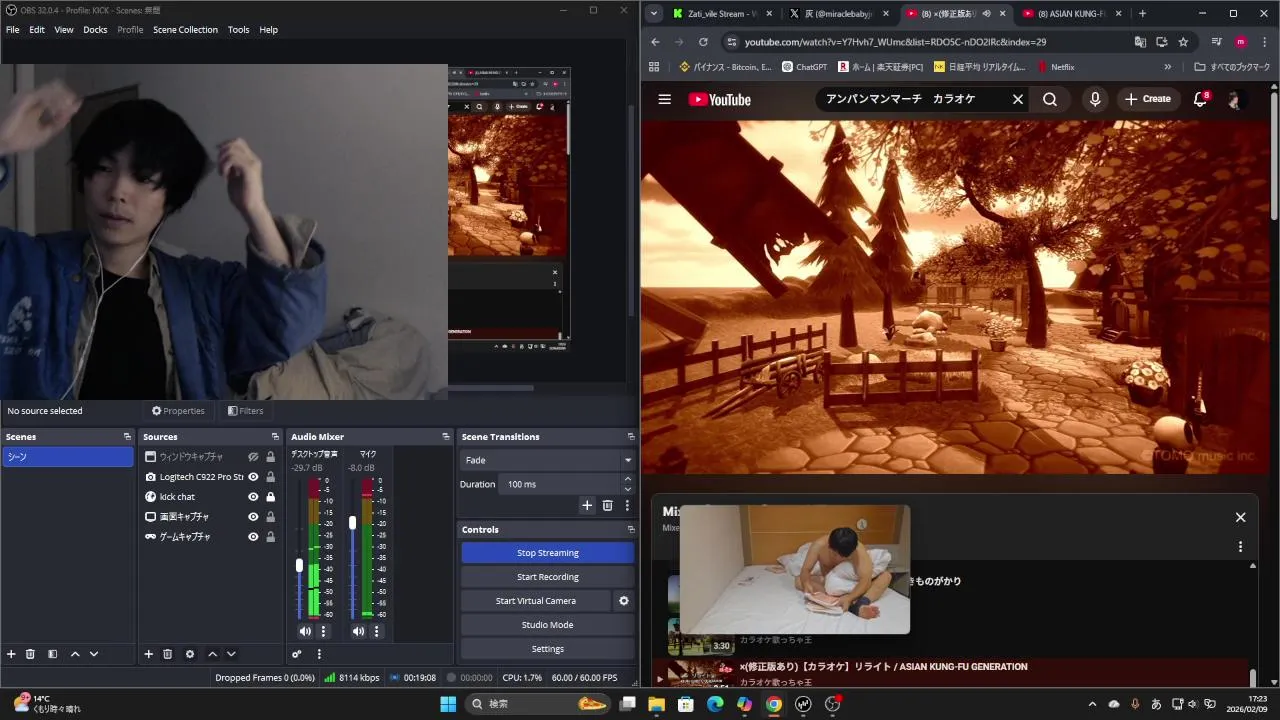The height and width of the screenshot is (720, 1280).
Task: Close the YouTube mix playlist panel
Action: pyautogui.click(x=1240, y=517)
